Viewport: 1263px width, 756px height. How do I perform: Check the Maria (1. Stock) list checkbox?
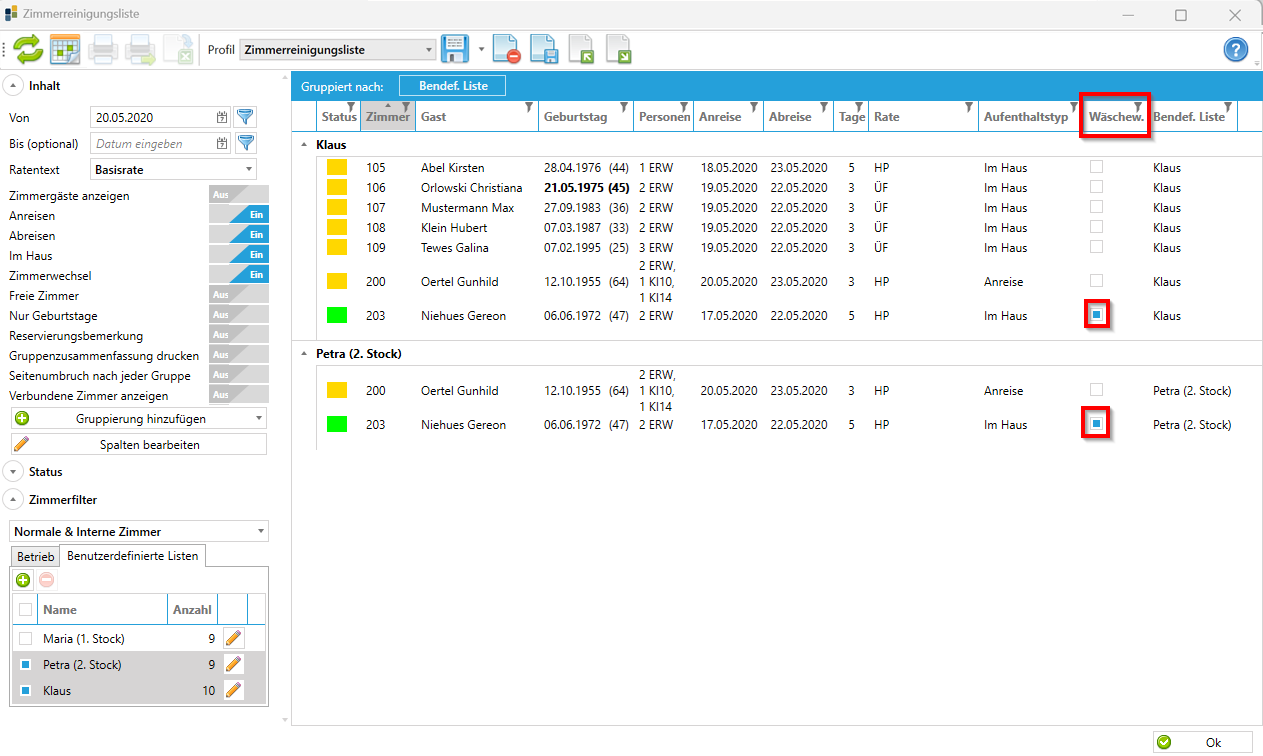[x=26, y=638]
